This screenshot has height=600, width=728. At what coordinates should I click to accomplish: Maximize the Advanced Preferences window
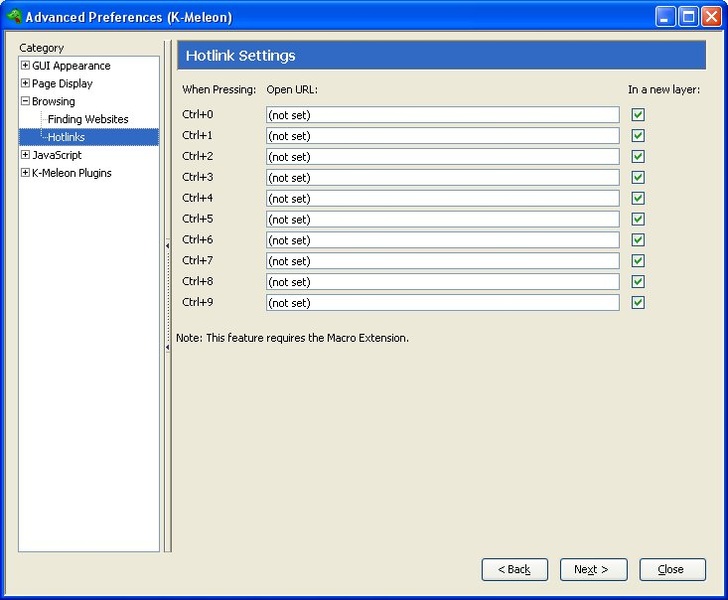pyautogui.click(x=689, y=17)
